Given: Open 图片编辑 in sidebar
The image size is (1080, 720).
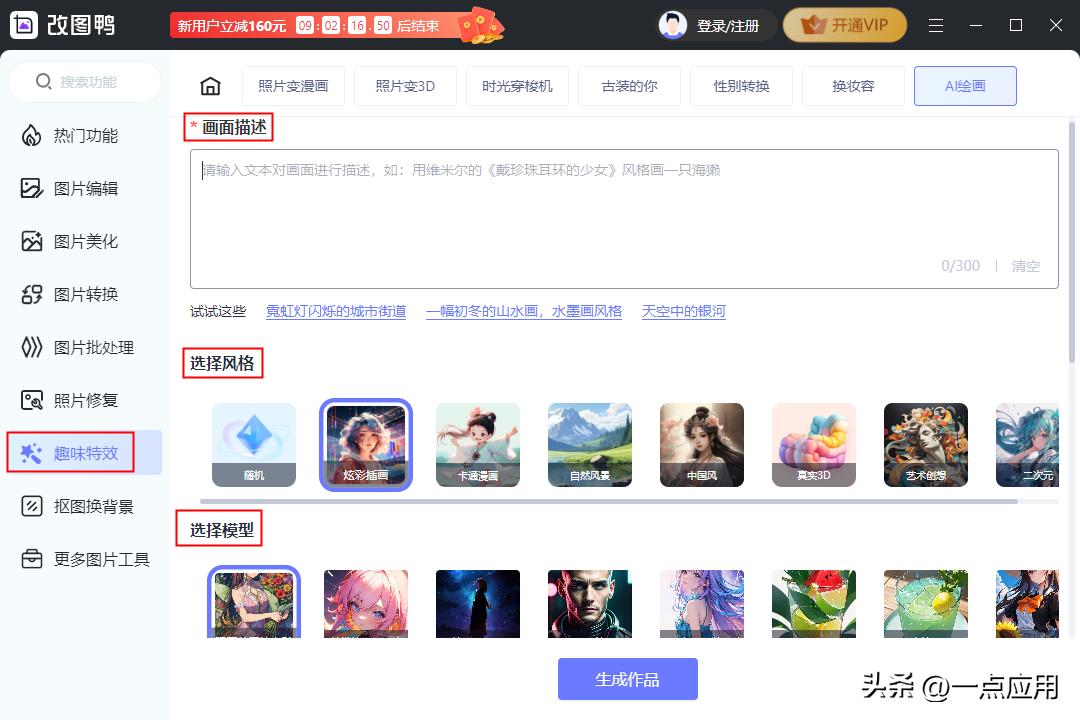Looking at the screenshot, I should pyautogui.click(x=85, y=188).
